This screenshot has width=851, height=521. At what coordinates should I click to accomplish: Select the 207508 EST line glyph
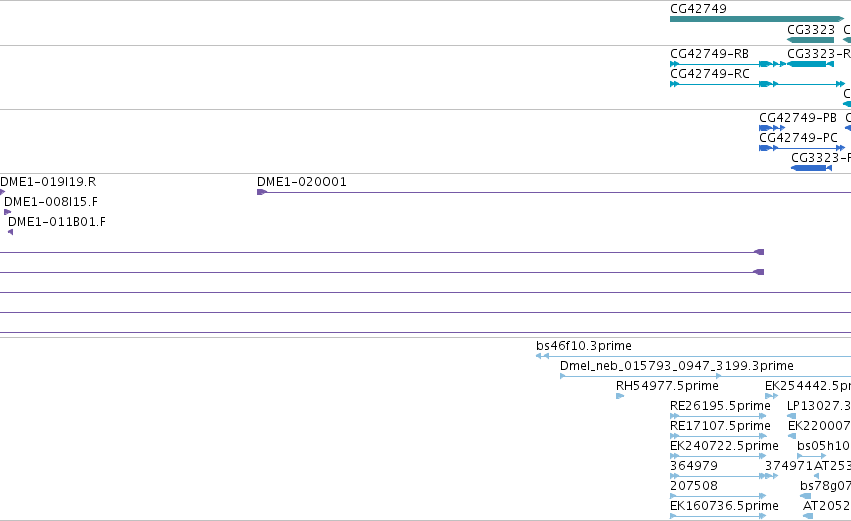(x=718, y=497)
